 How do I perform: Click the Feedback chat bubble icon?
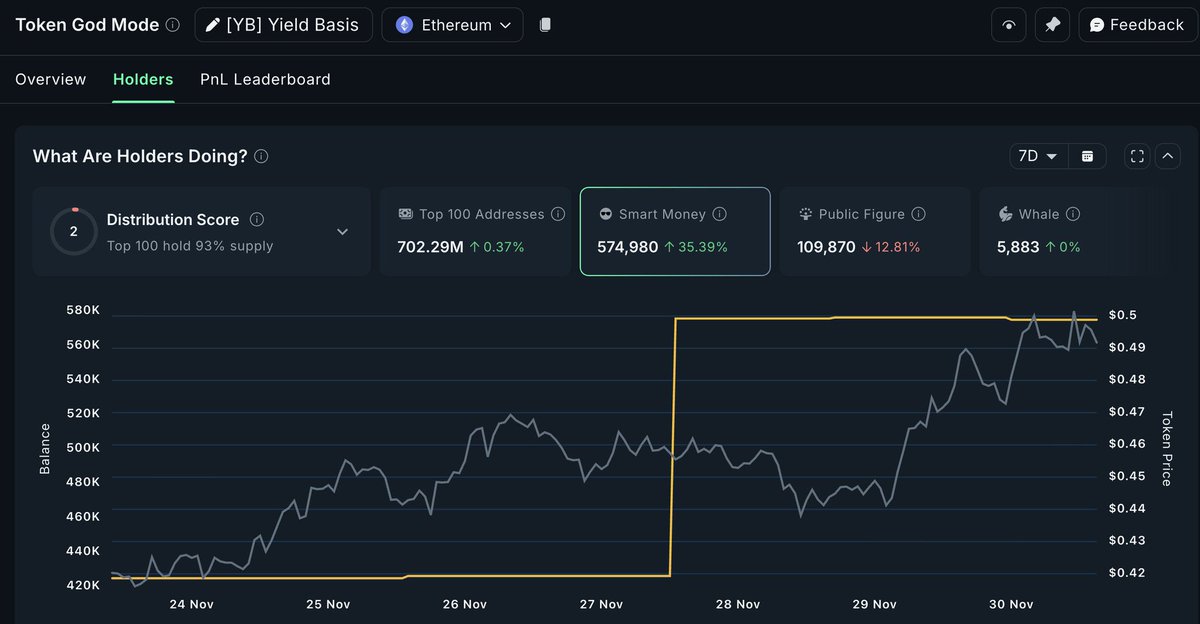pos(1097,25)
